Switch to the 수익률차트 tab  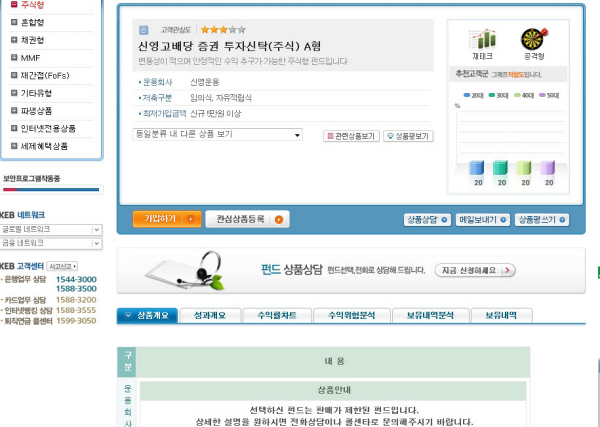277,316
